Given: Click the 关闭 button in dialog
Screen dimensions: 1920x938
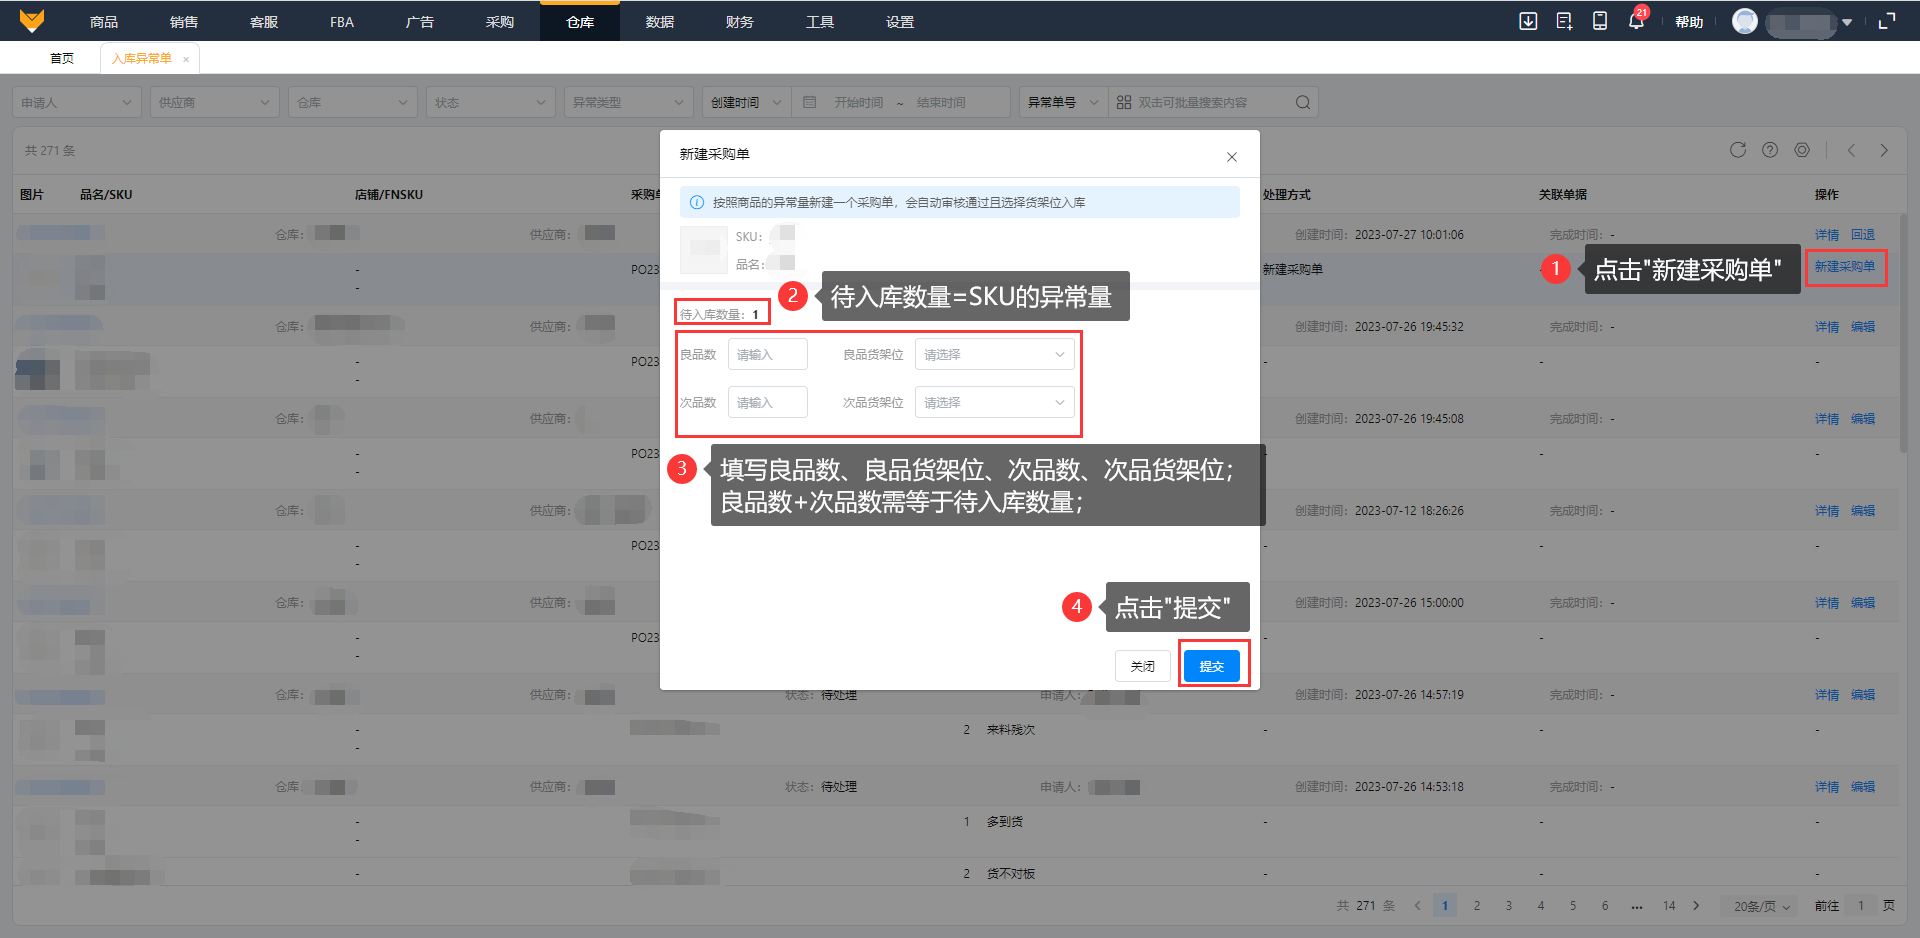Looking at the screenshot, I should [1142, 666].
